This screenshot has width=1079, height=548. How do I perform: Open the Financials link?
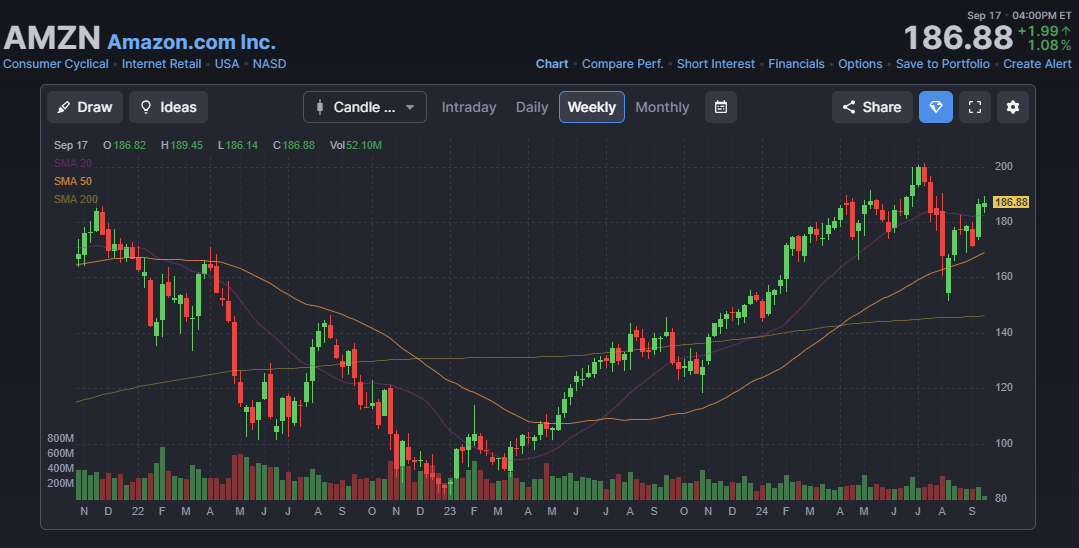(796, 63)
